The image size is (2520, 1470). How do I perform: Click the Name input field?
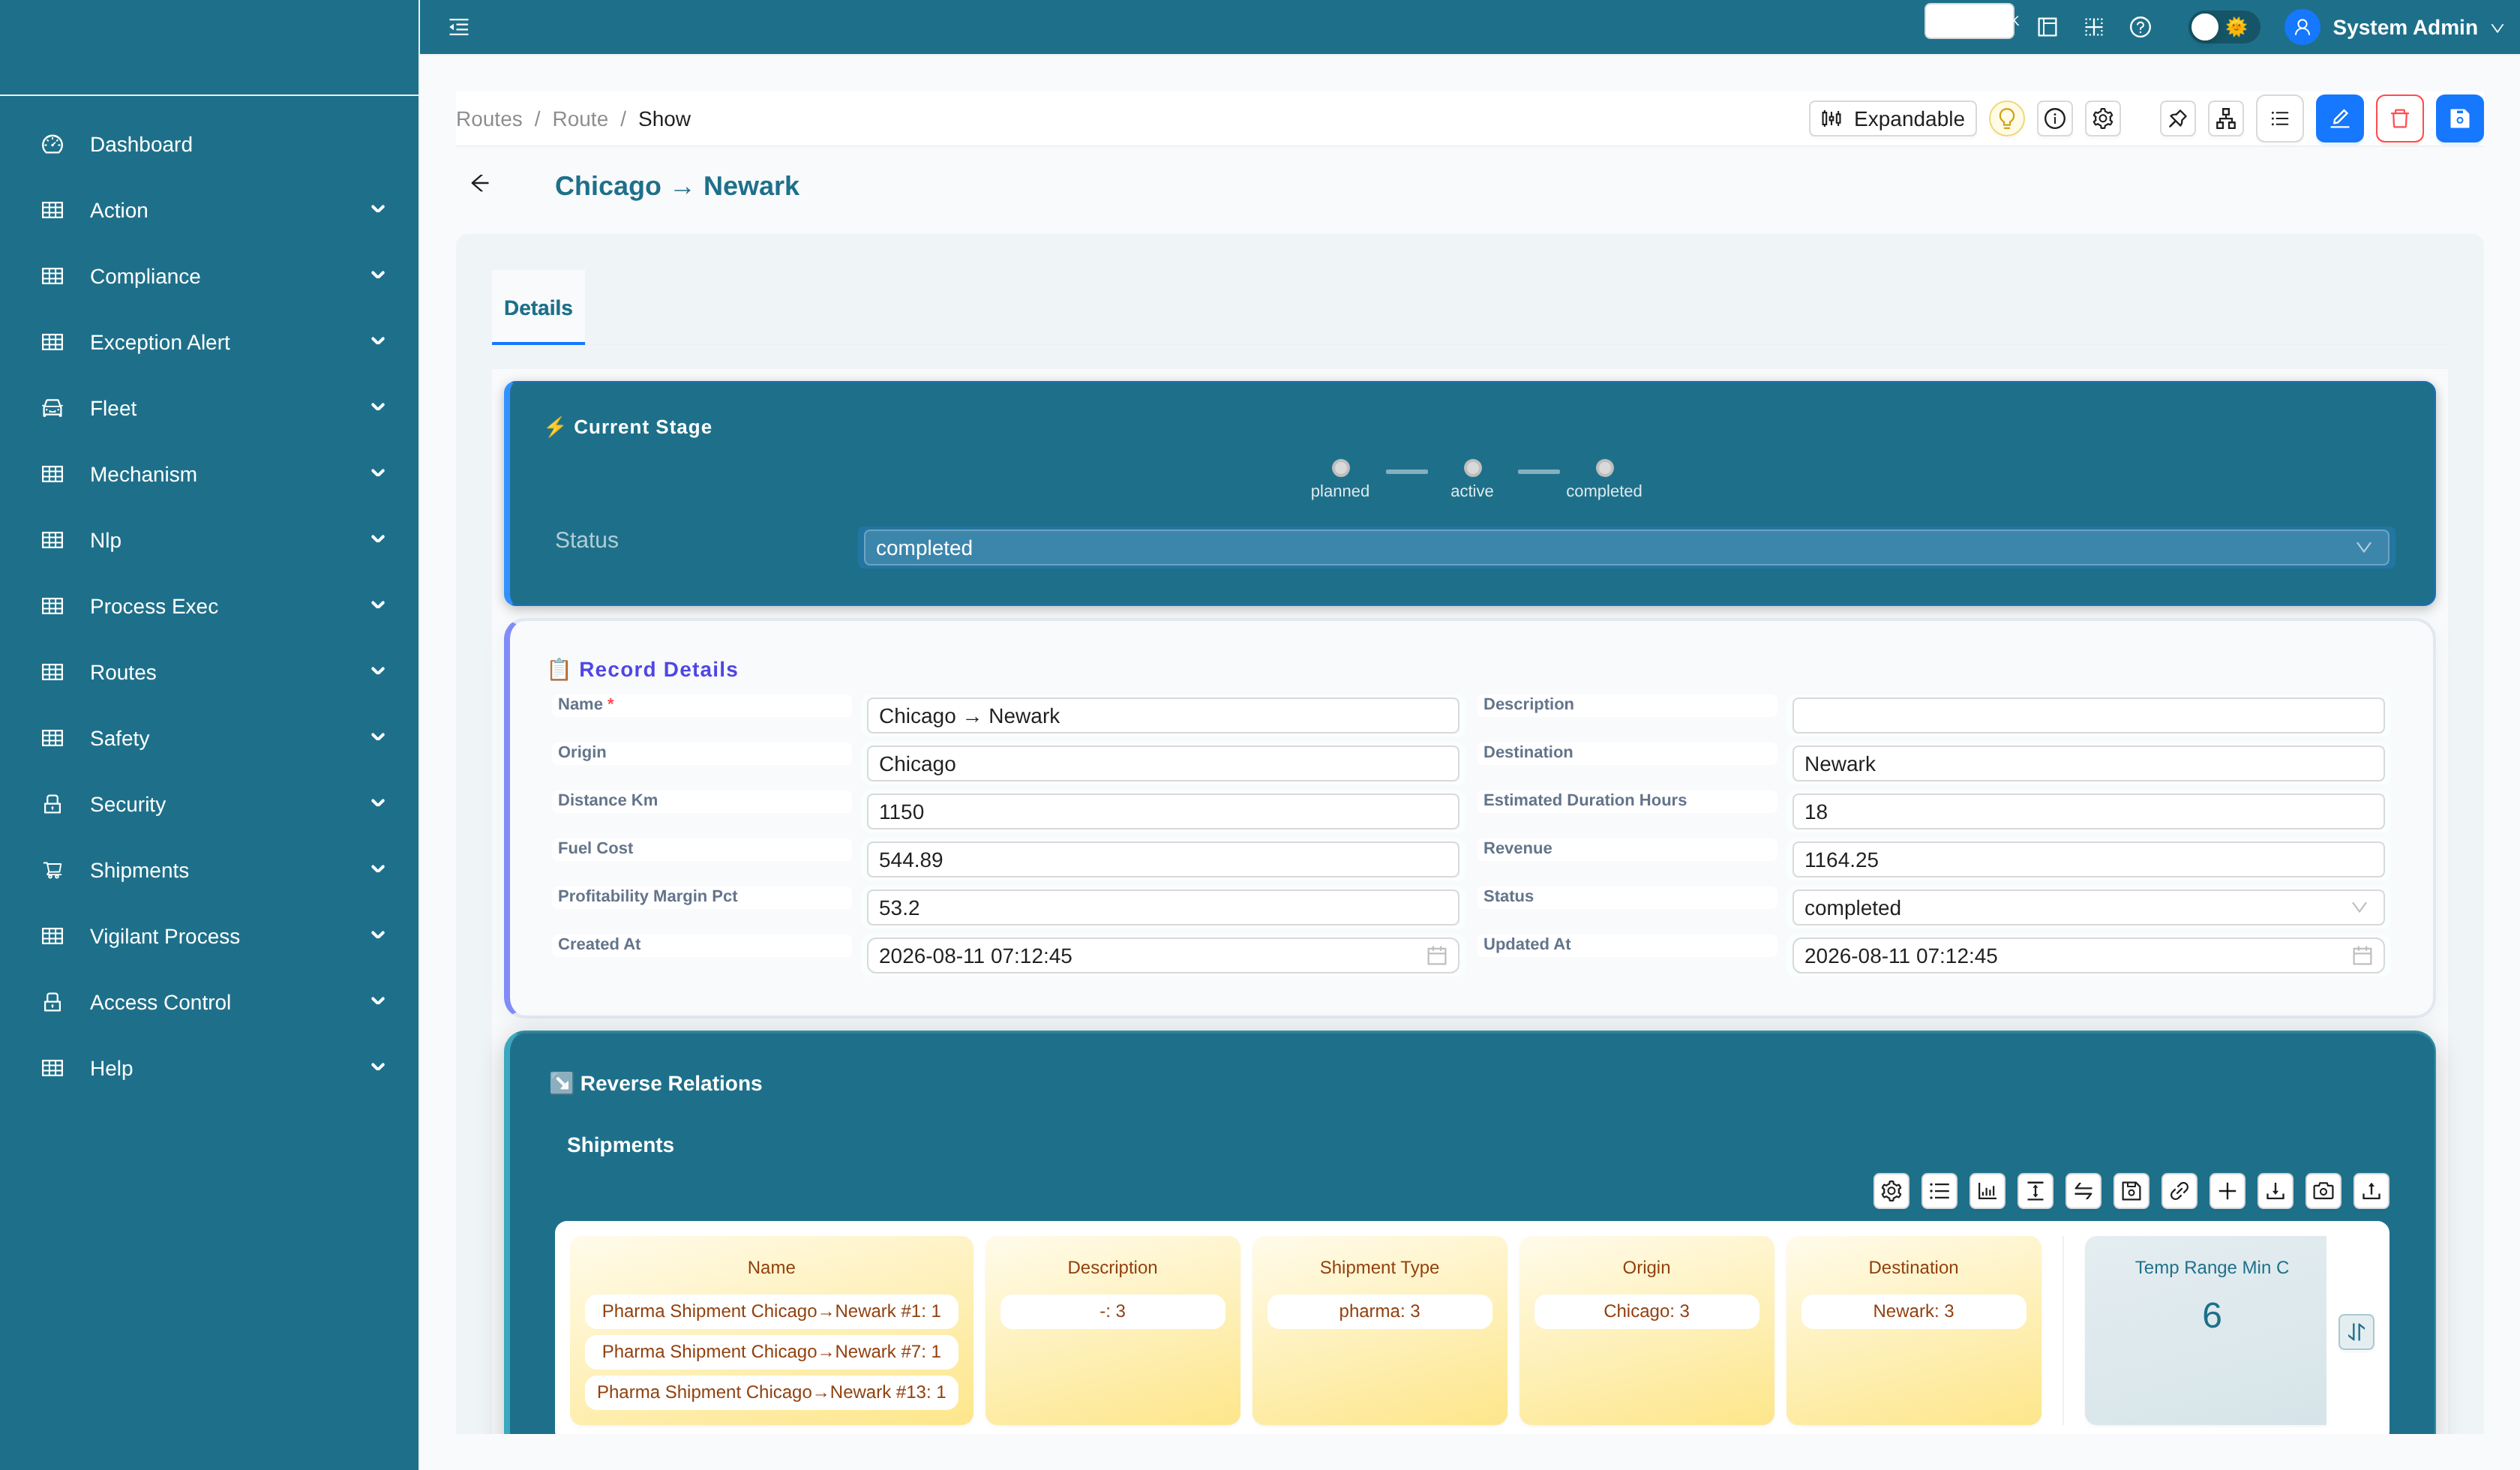(1162, 716)
